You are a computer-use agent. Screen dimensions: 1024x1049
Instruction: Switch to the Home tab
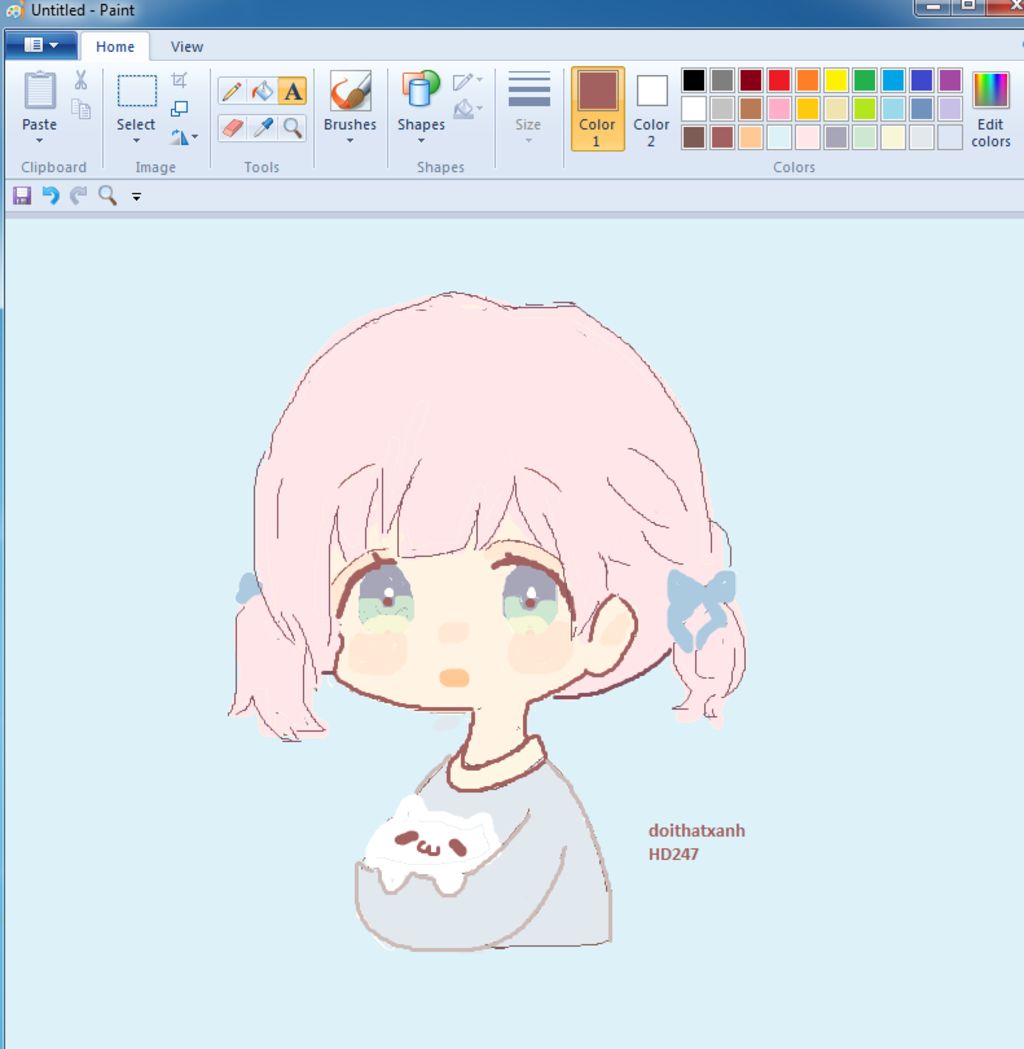coord(115,46)
